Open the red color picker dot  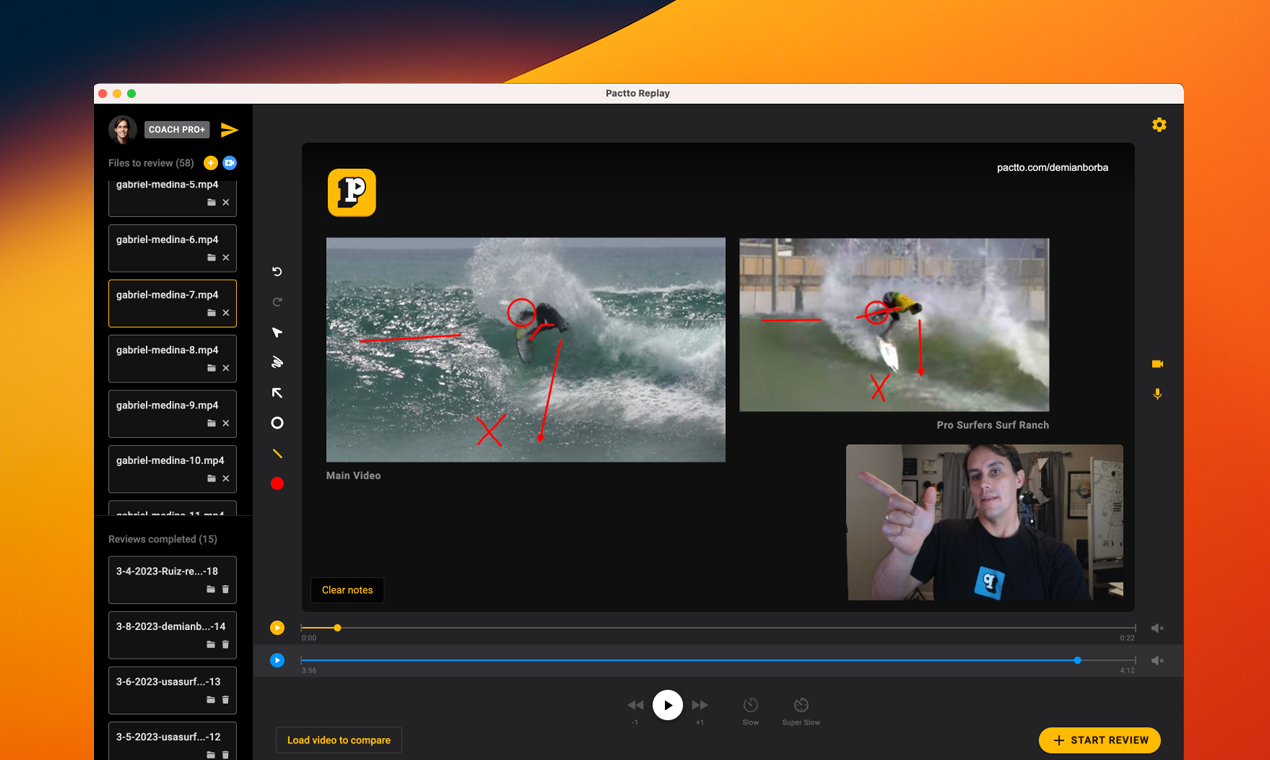(x=277, y=484)
